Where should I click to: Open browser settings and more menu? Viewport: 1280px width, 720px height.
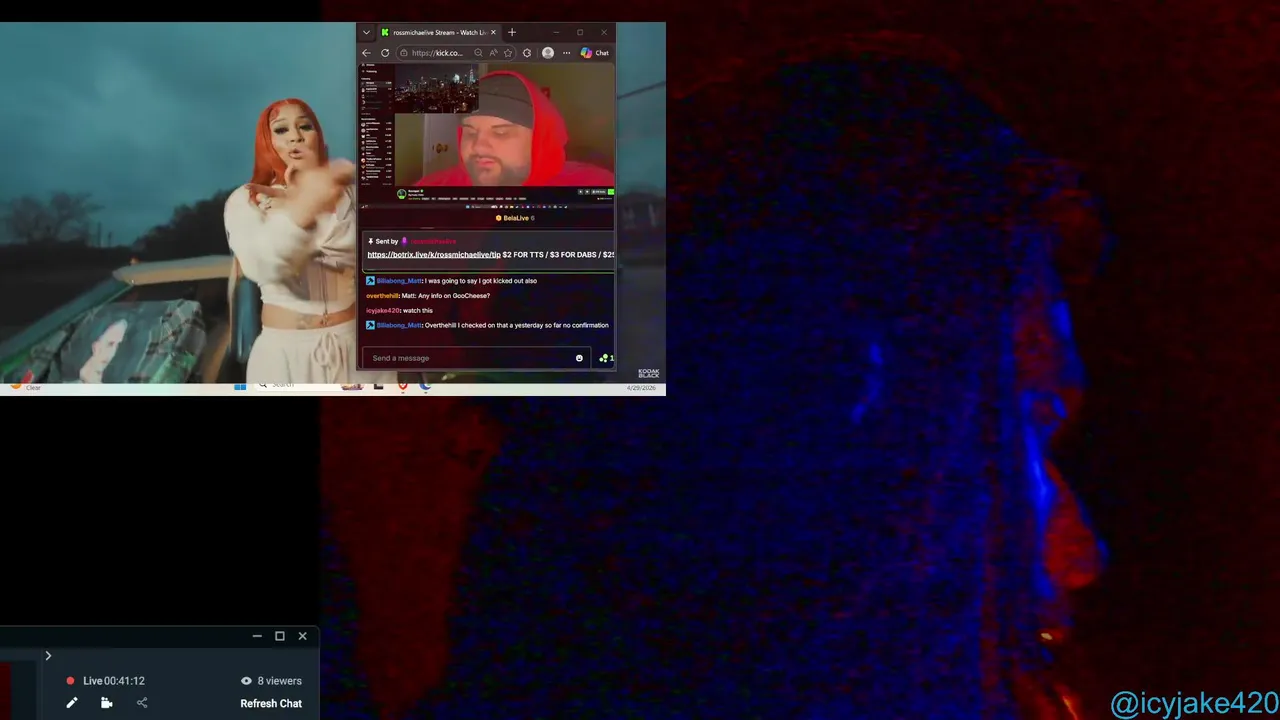point(566,53)
